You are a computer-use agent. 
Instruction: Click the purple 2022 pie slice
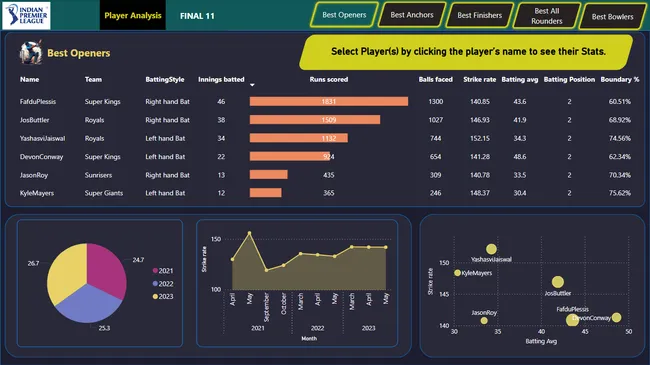(88, 305)
